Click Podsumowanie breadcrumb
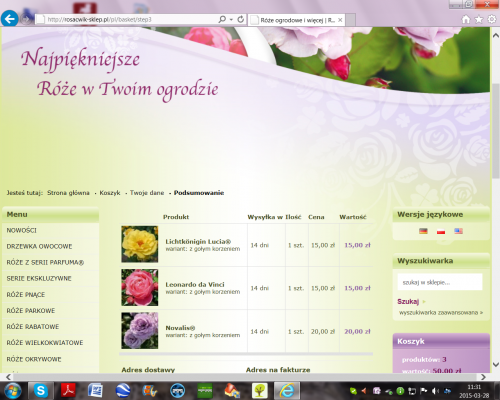Image resolution: width=500 pixels, height=400 pixels. pyautogui.click(x=199, y=193)
